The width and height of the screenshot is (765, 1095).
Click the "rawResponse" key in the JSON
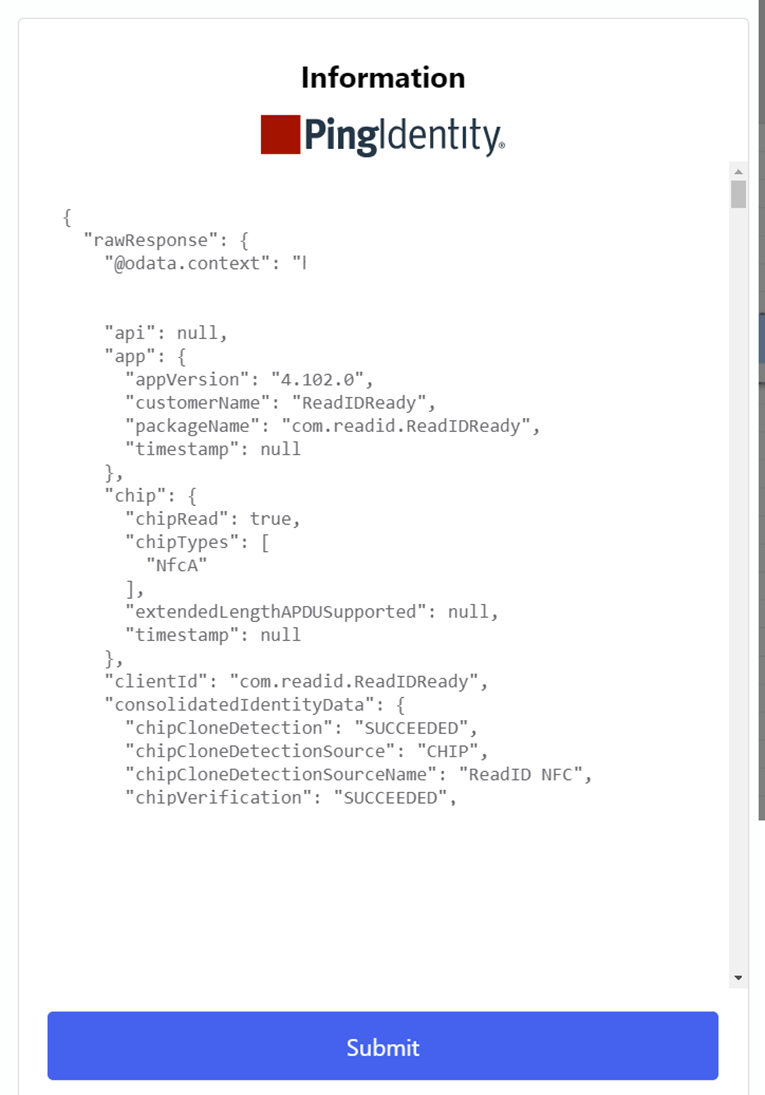coord(146,240)
